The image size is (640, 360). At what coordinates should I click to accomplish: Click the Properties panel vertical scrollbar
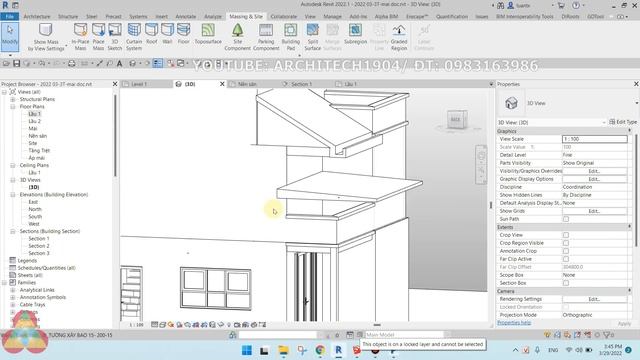(636, 190)
